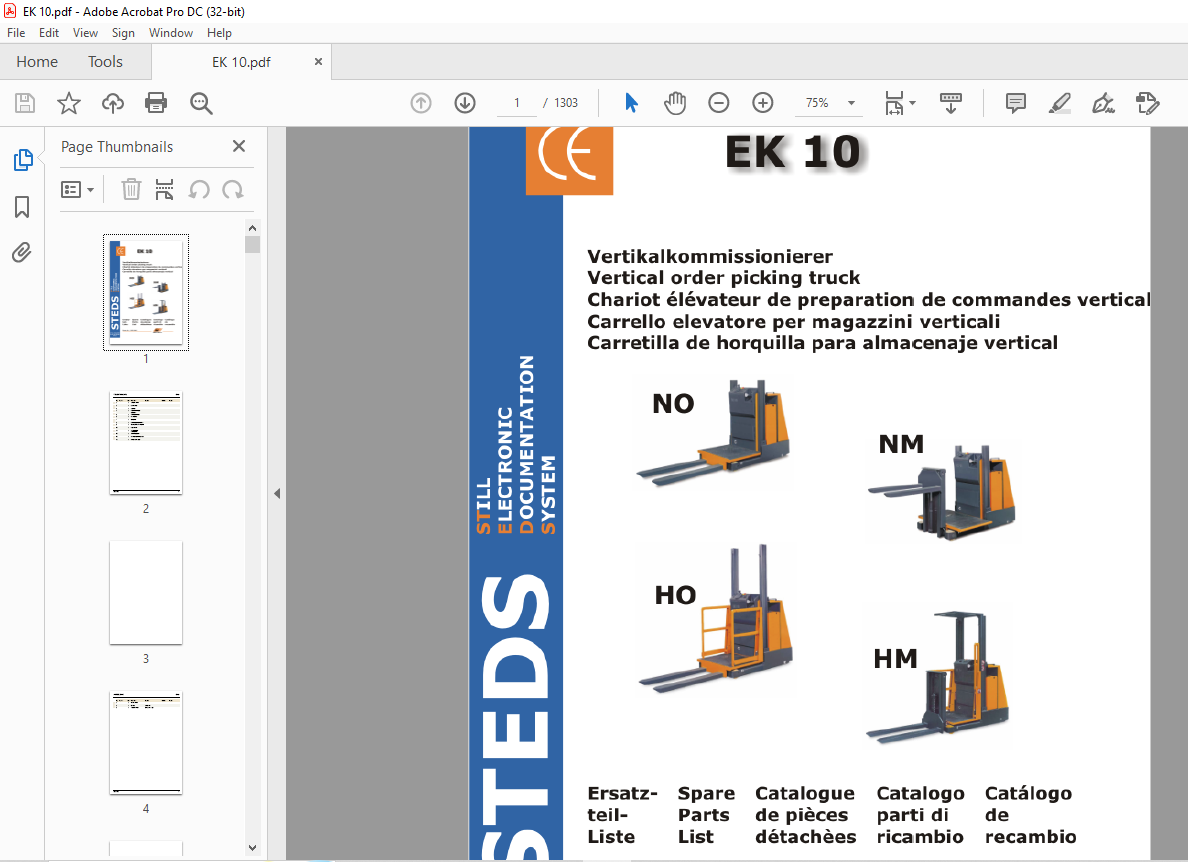Select the highlight text tool
The height and width of the screenshot is (862, 1188).
(1060, 103)
